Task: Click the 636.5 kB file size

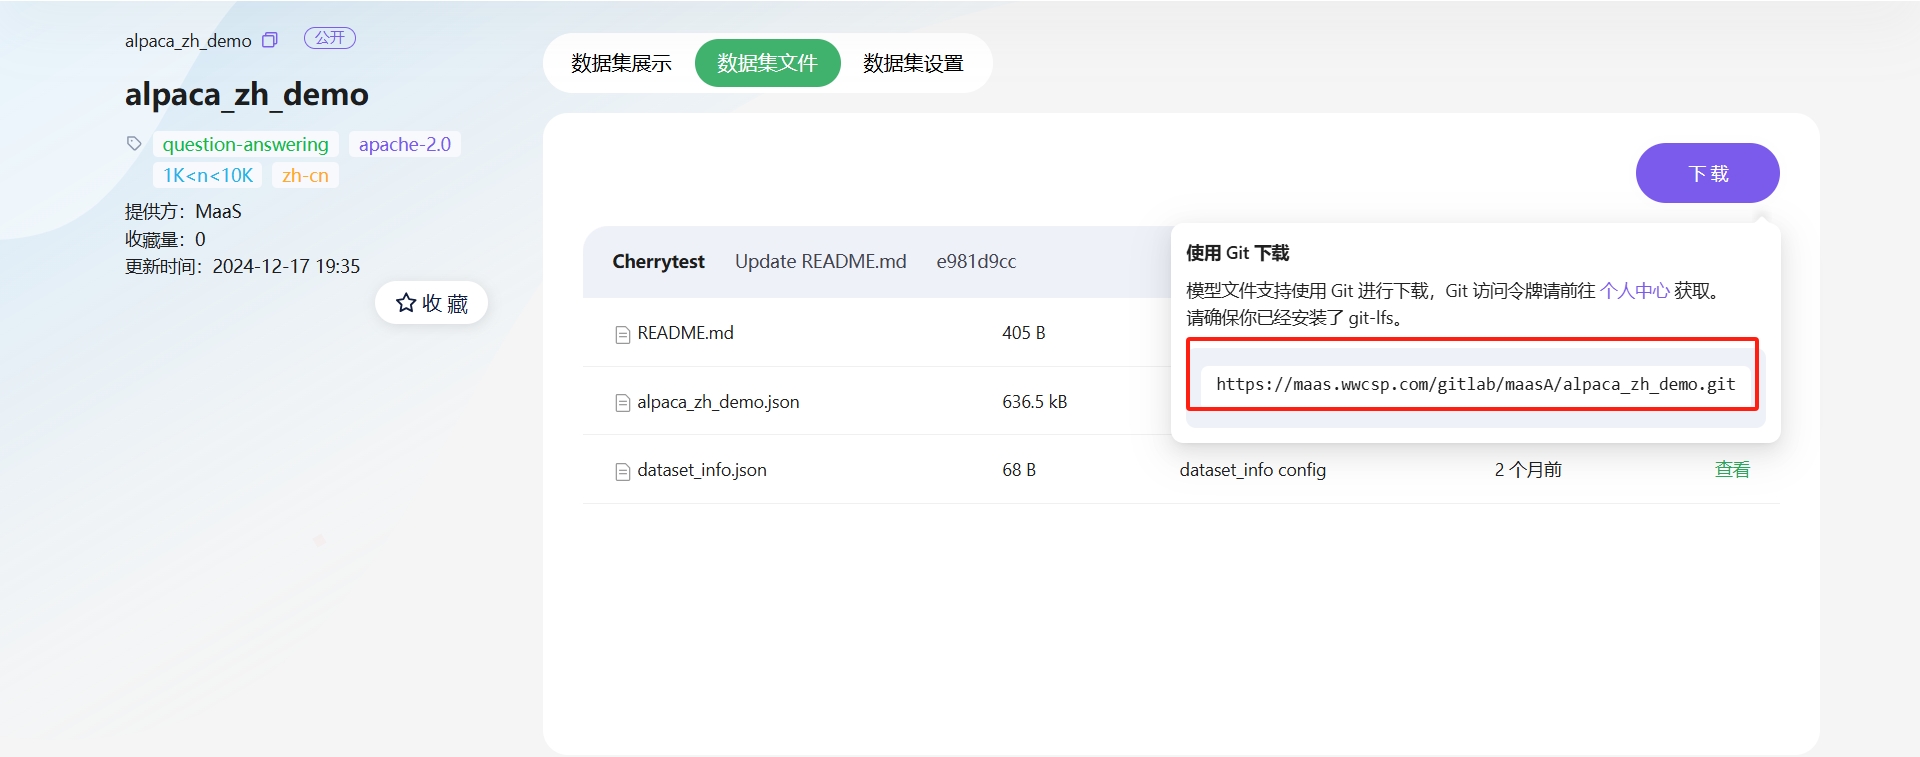Action: [x=1034, y=402]
